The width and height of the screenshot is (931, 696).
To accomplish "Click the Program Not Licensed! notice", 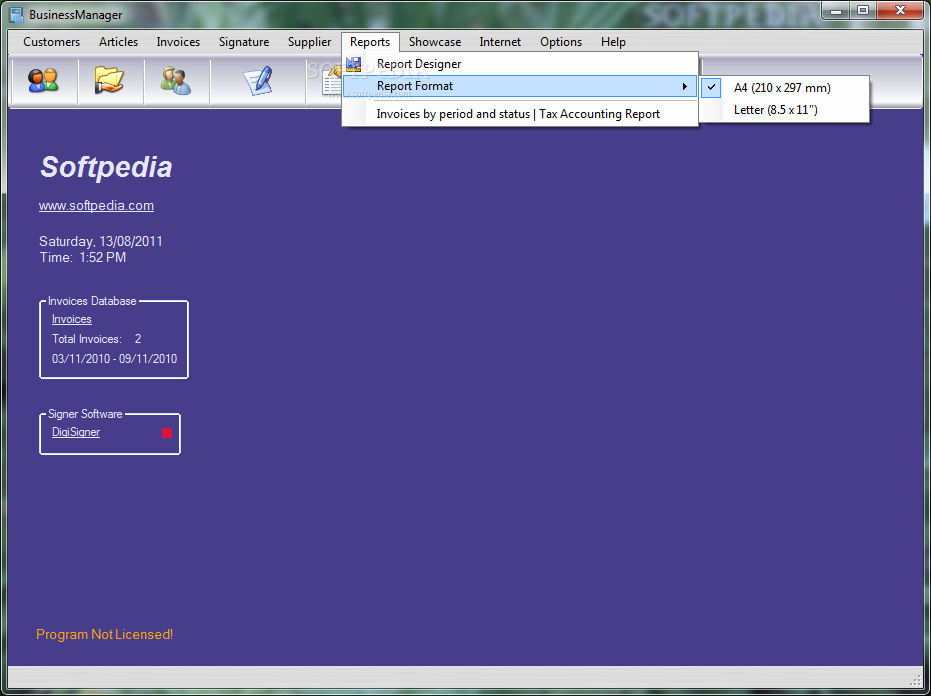I will (104, 634).
